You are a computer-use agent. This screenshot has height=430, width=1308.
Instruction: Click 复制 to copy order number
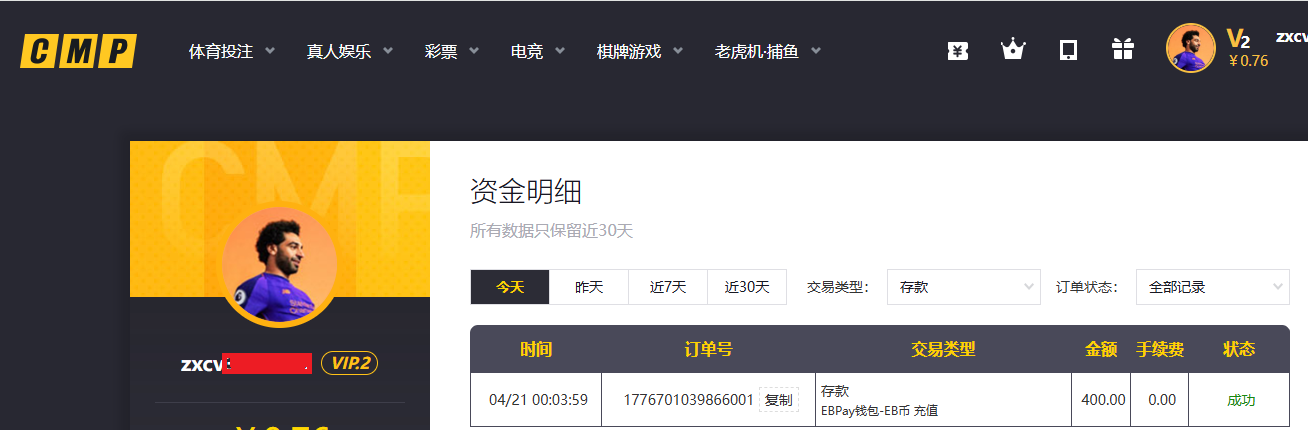(778, 400)
